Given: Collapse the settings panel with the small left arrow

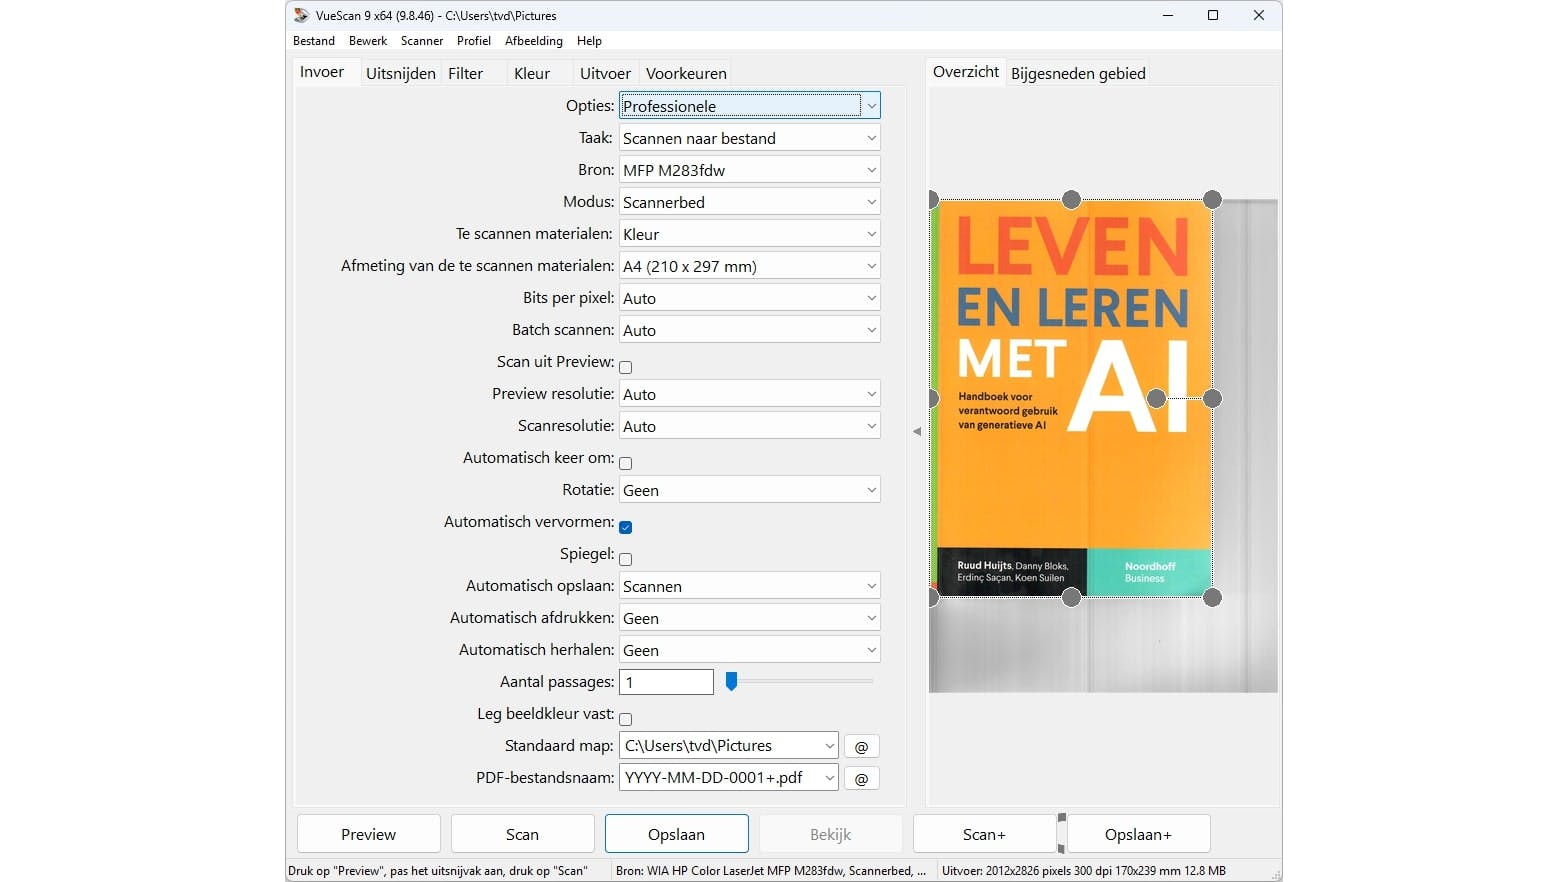Looking at the screenshot, I should point(917,431).
